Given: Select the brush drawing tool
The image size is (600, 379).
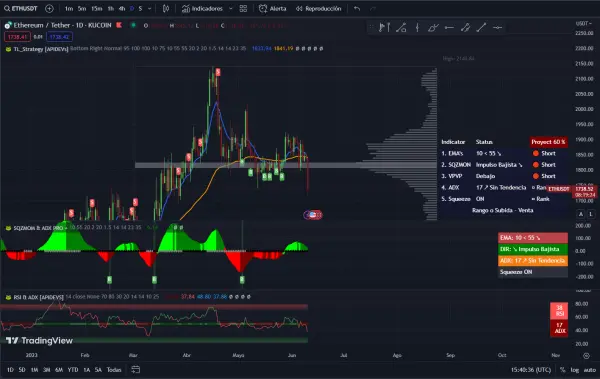Looking at the screenshot, I should (433, 27).
